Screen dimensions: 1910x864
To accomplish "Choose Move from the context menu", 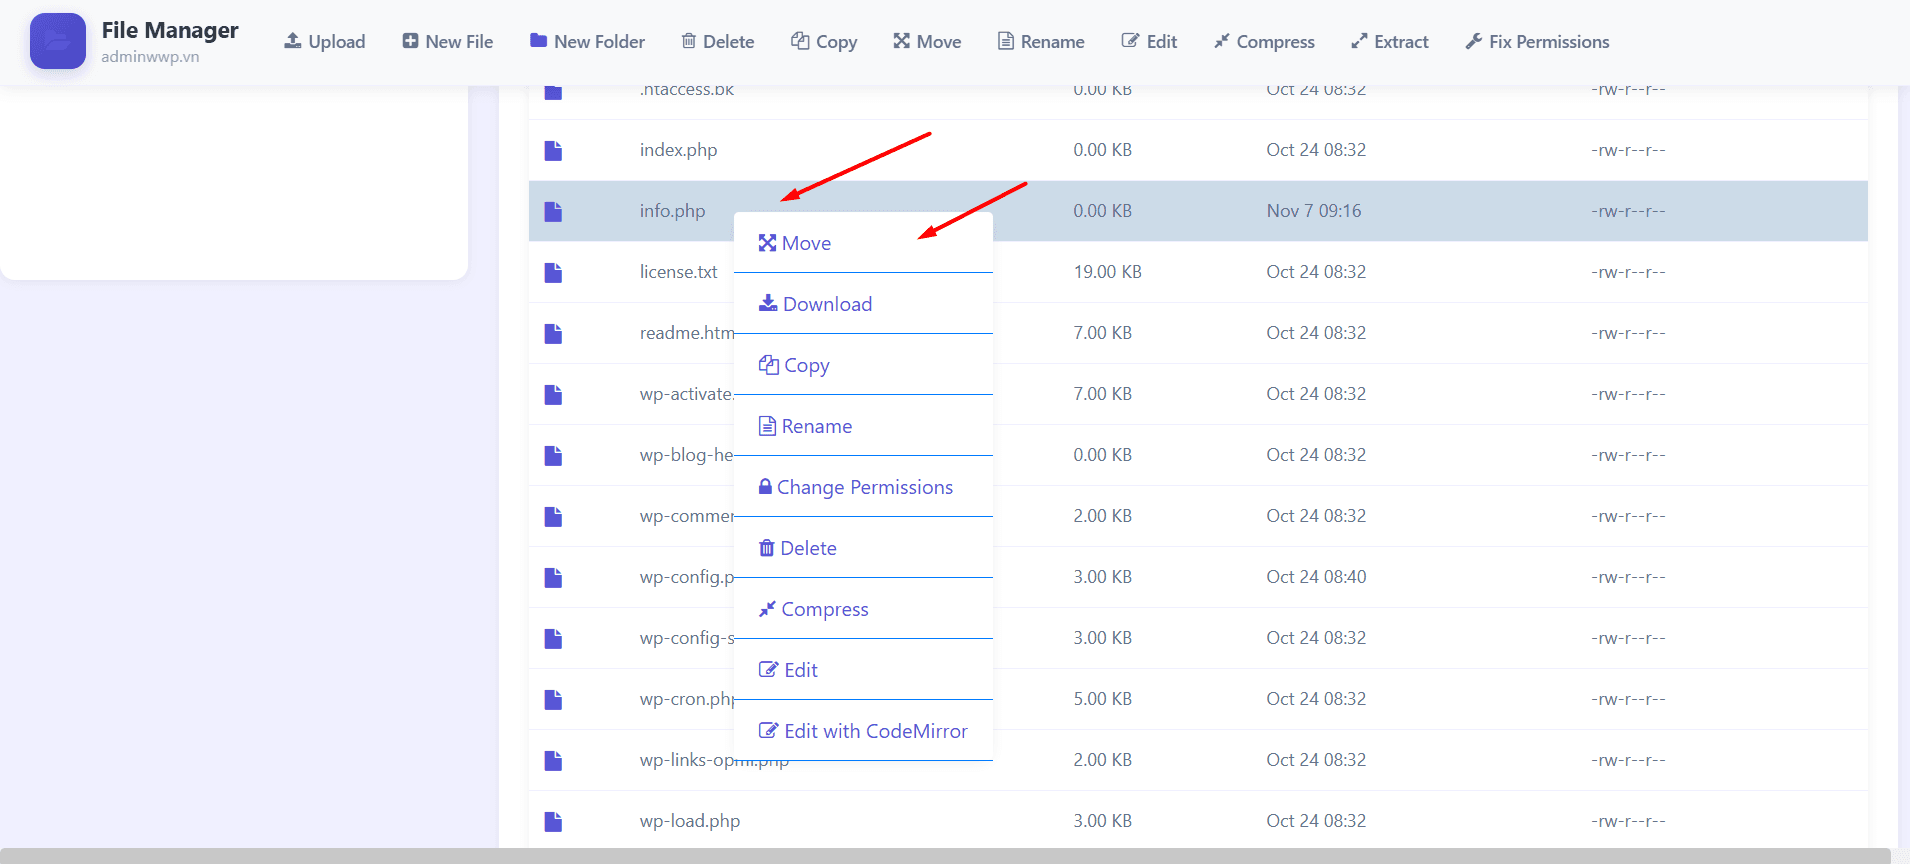I will [x=796, y=243].
